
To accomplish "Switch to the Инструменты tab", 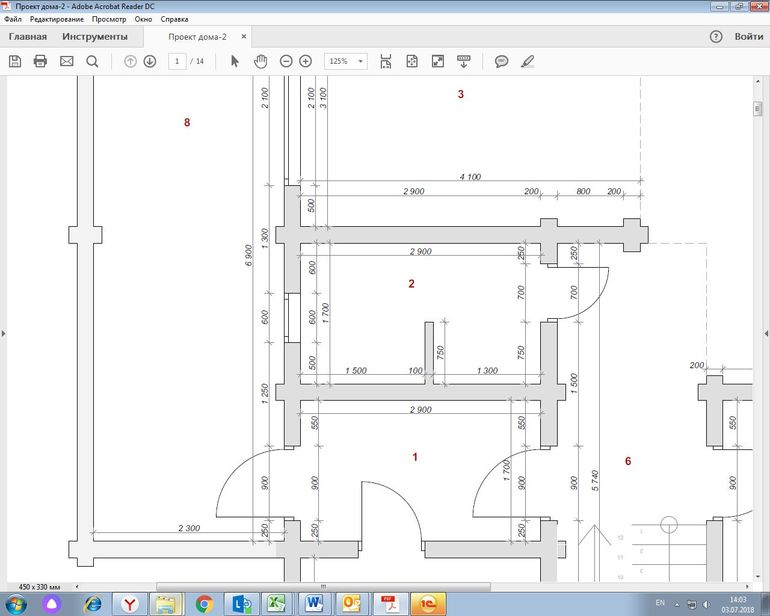I will (x=94, y=37).
